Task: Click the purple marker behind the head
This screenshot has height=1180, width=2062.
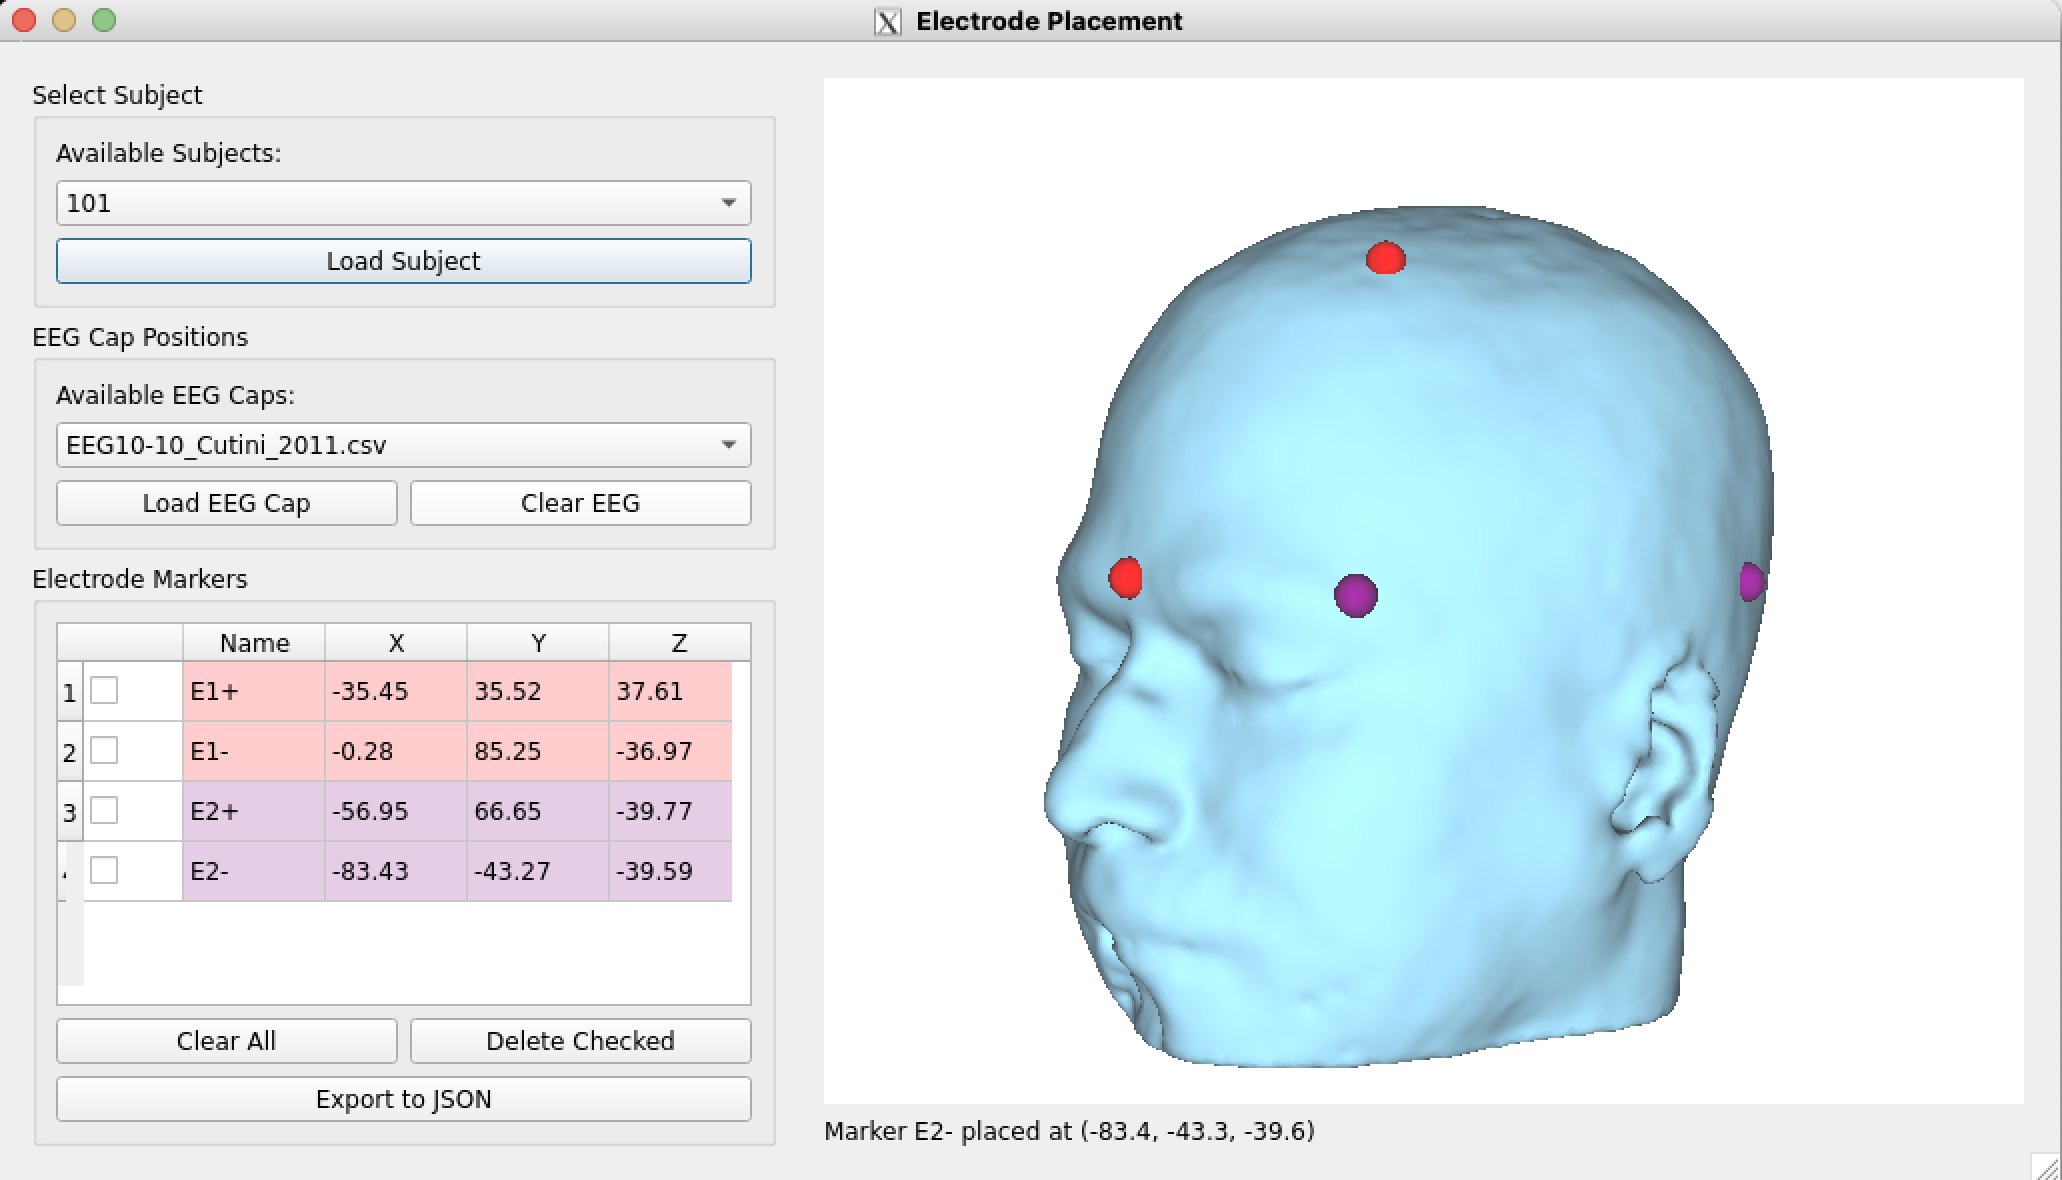Action: point(1749,582)
